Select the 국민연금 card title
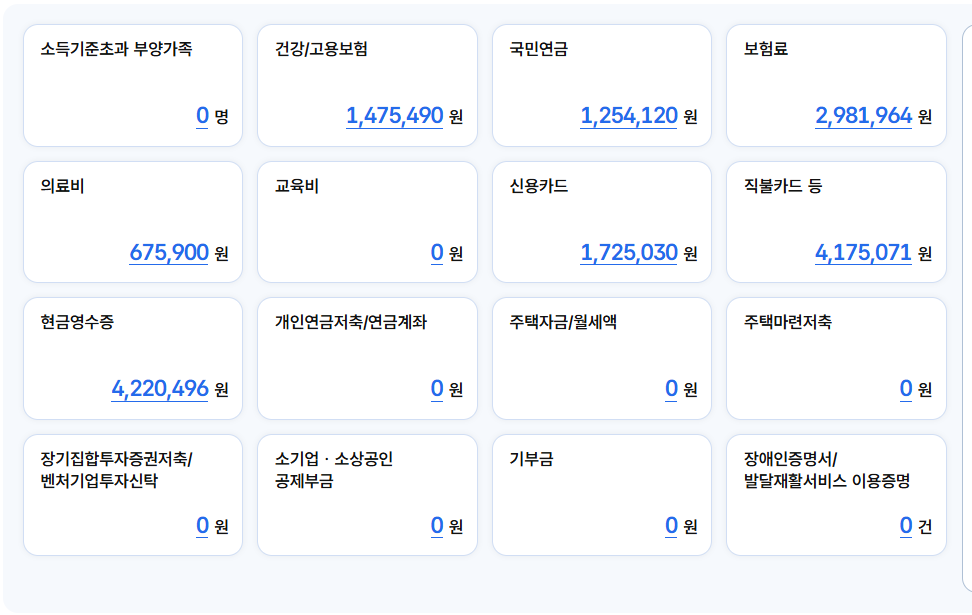This screenshot has width=972, height=615. (x=539, y=49)
